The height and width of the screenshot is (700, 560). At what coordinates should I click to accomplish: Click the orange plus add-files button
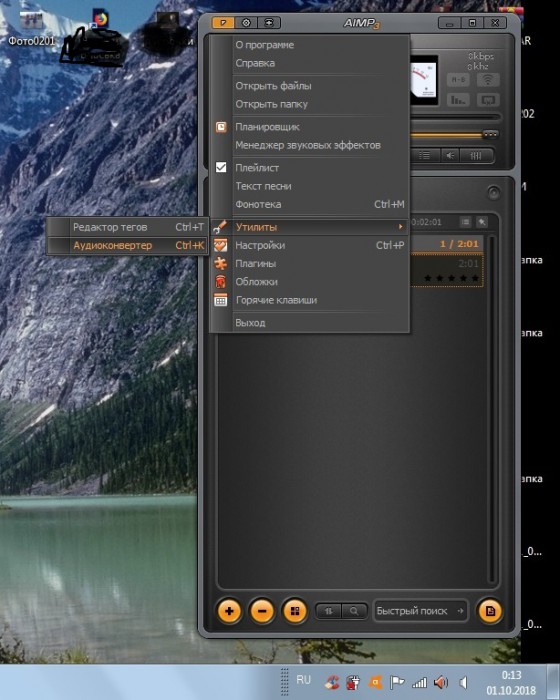click(x=229, y=611)
